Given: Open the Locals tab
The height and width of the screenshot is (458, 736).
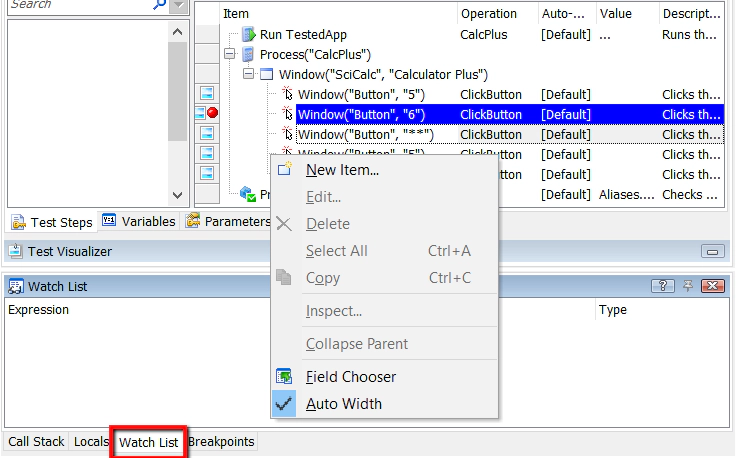Looking at the screenshot, I should click(91, 442).
